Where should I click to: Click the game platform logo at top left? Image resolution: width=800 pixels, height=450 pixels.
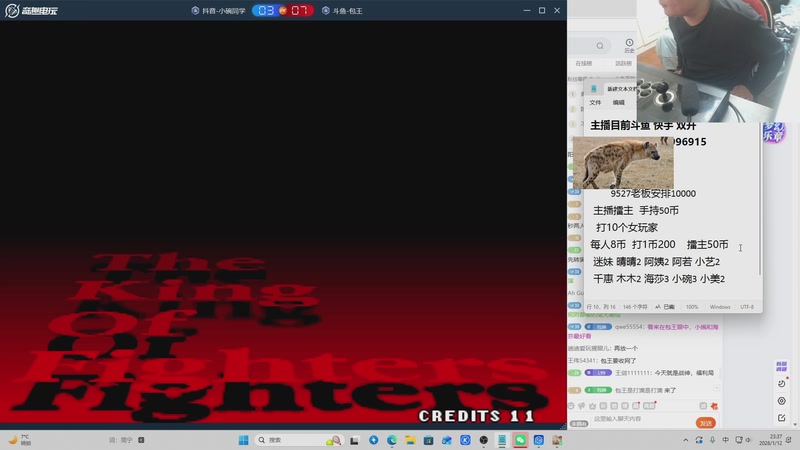tap(32, 10)
